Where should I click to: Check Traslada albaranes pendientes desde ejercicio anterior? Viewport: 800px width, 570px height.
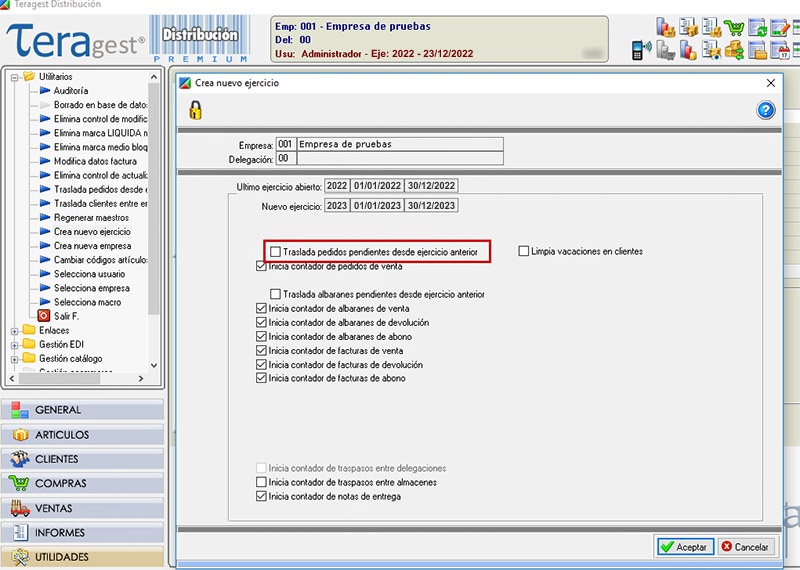click(x=276, y=294)
